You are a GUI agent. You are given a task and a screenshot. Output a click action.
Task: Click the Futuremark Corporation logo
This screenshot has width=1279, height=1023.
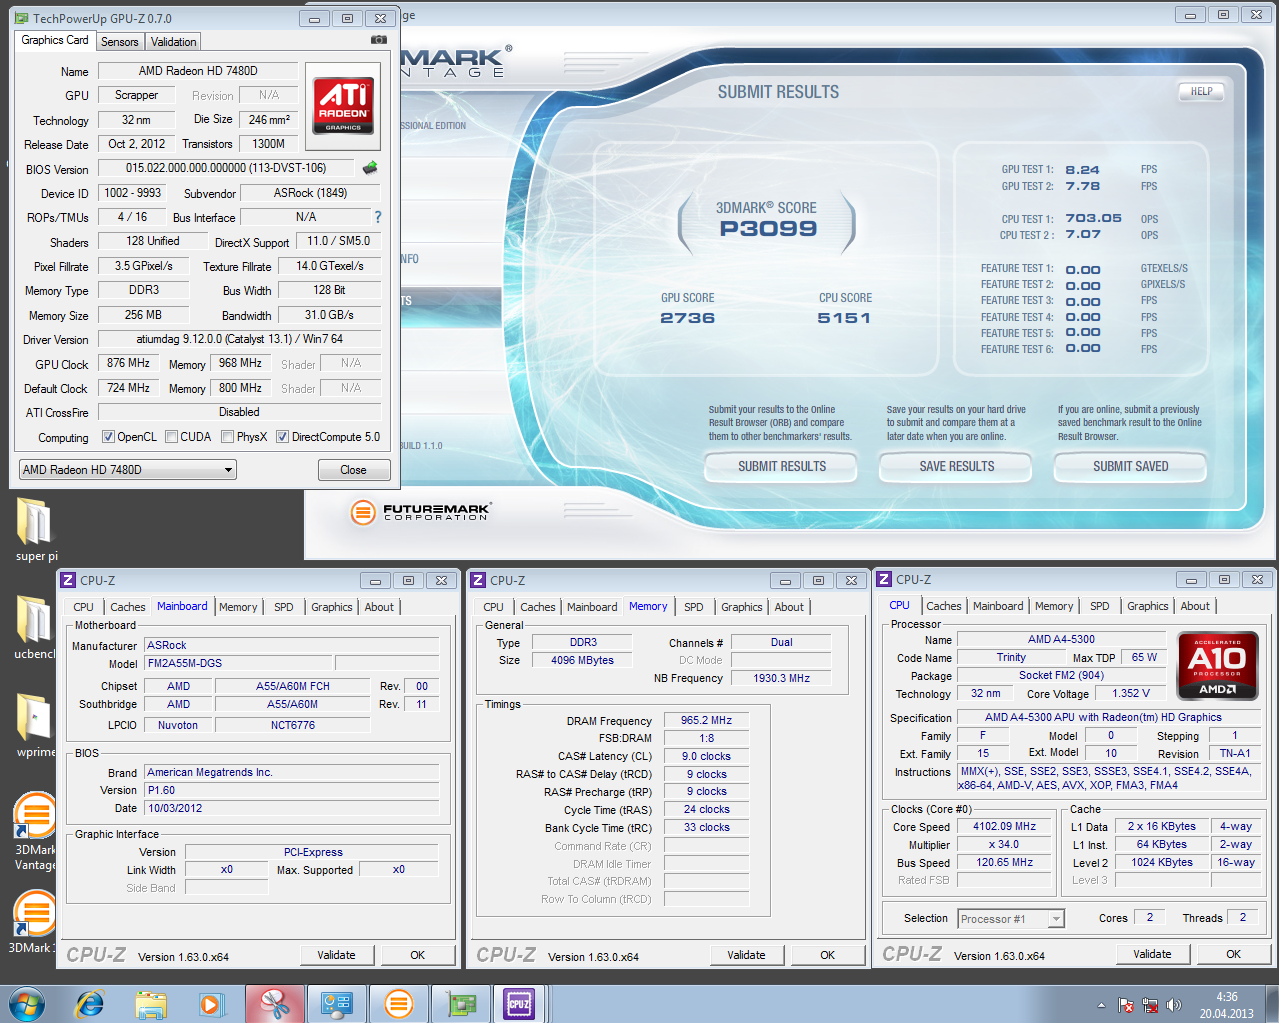pos(420,512)
